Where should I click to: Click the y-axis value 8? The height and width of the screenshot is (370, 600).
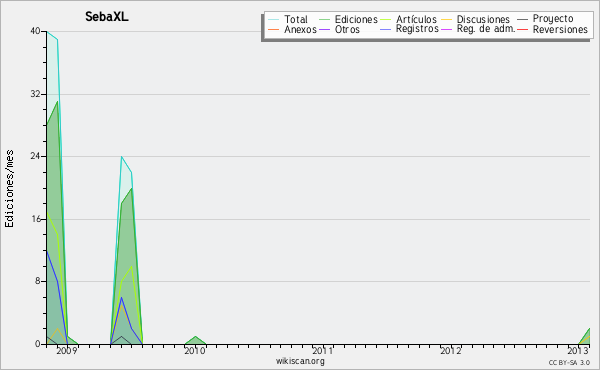[x=38, y=281]
